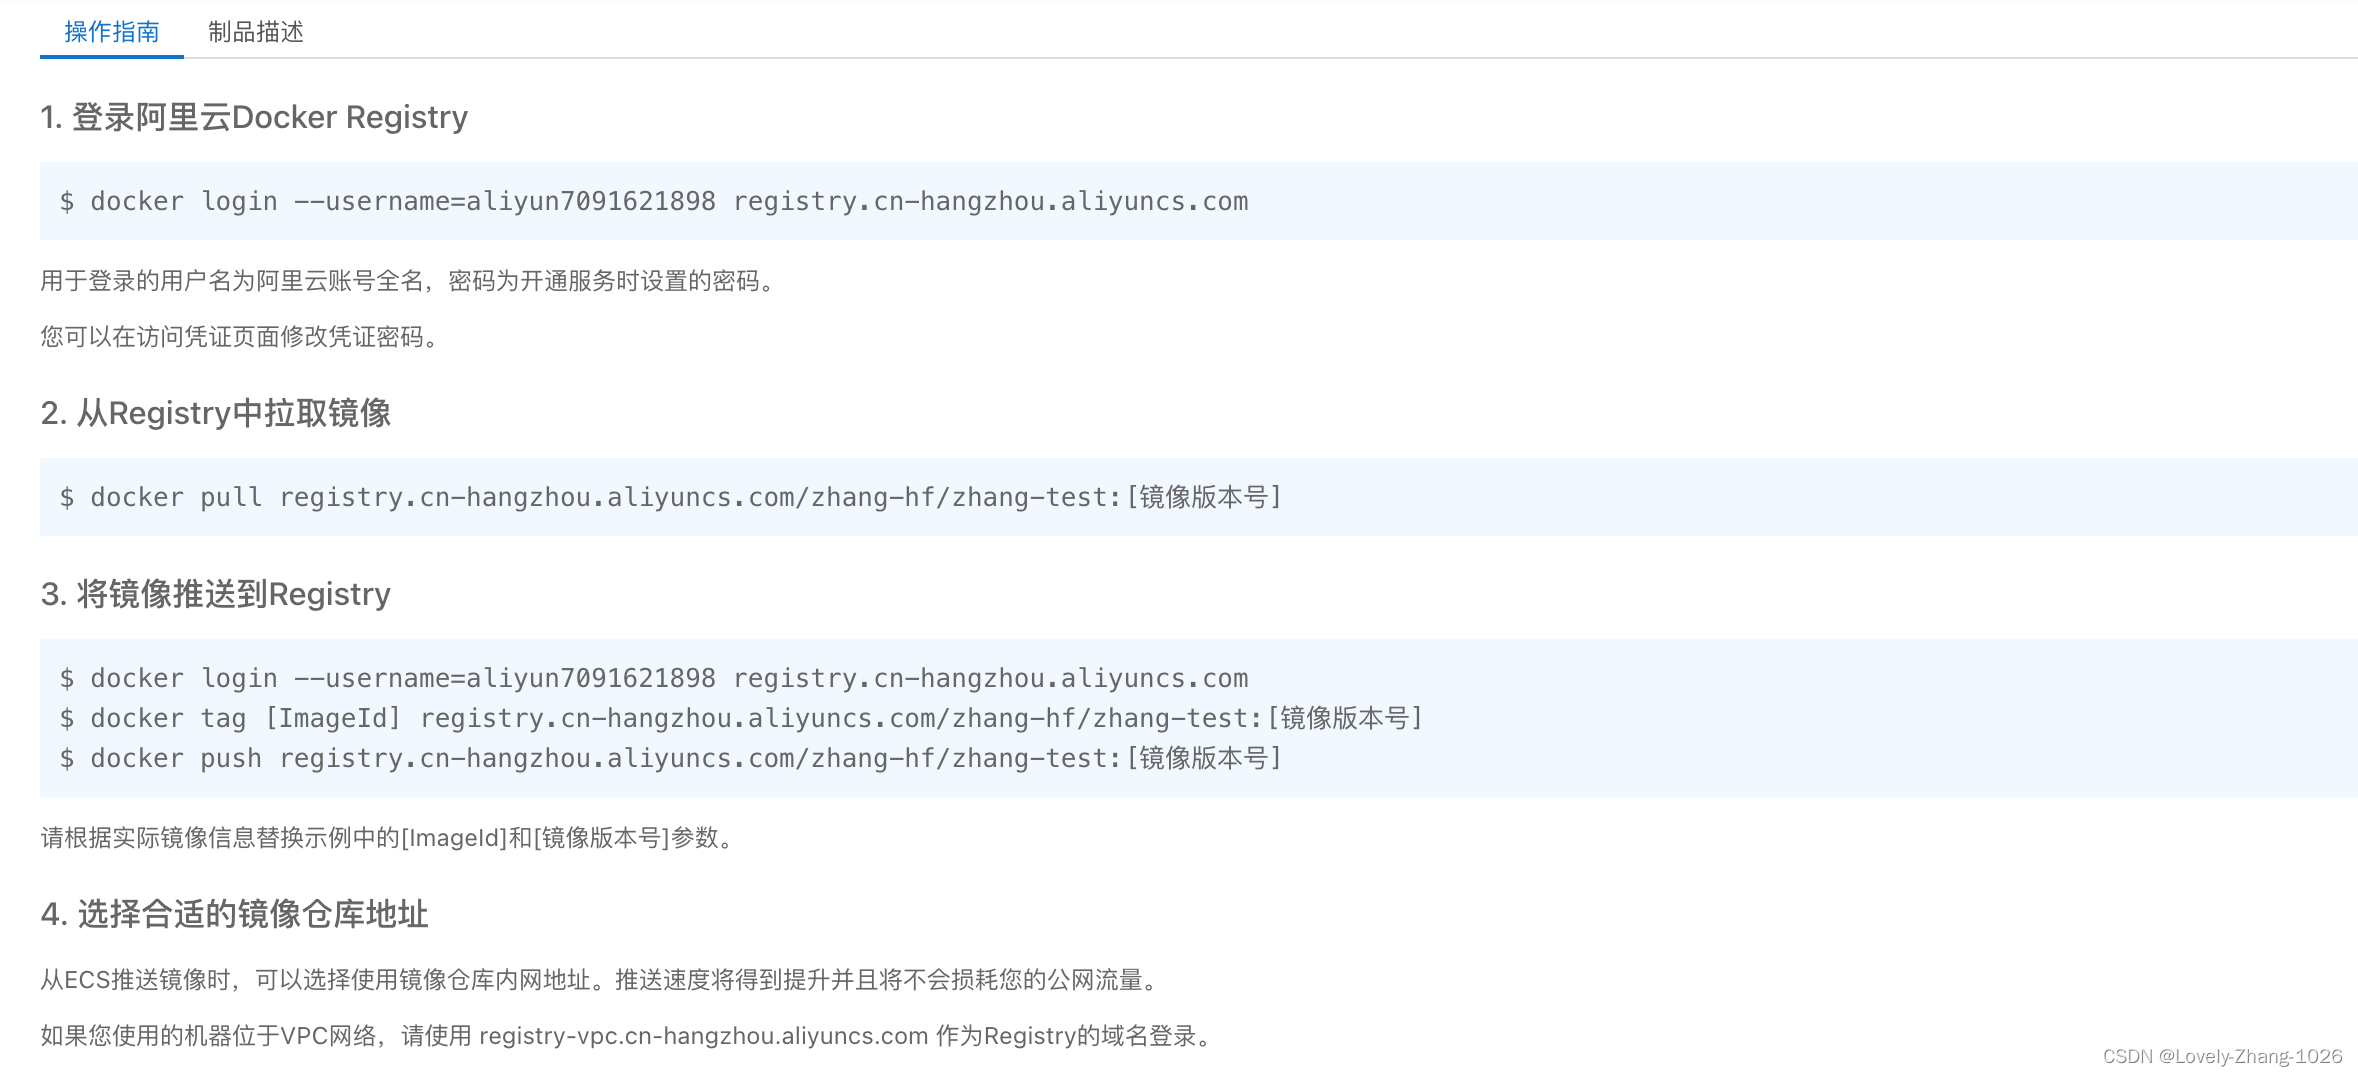Click heading 1. 登录阿里云Docker Registry
2358x1076 pixels.
(x=254, y=117)
